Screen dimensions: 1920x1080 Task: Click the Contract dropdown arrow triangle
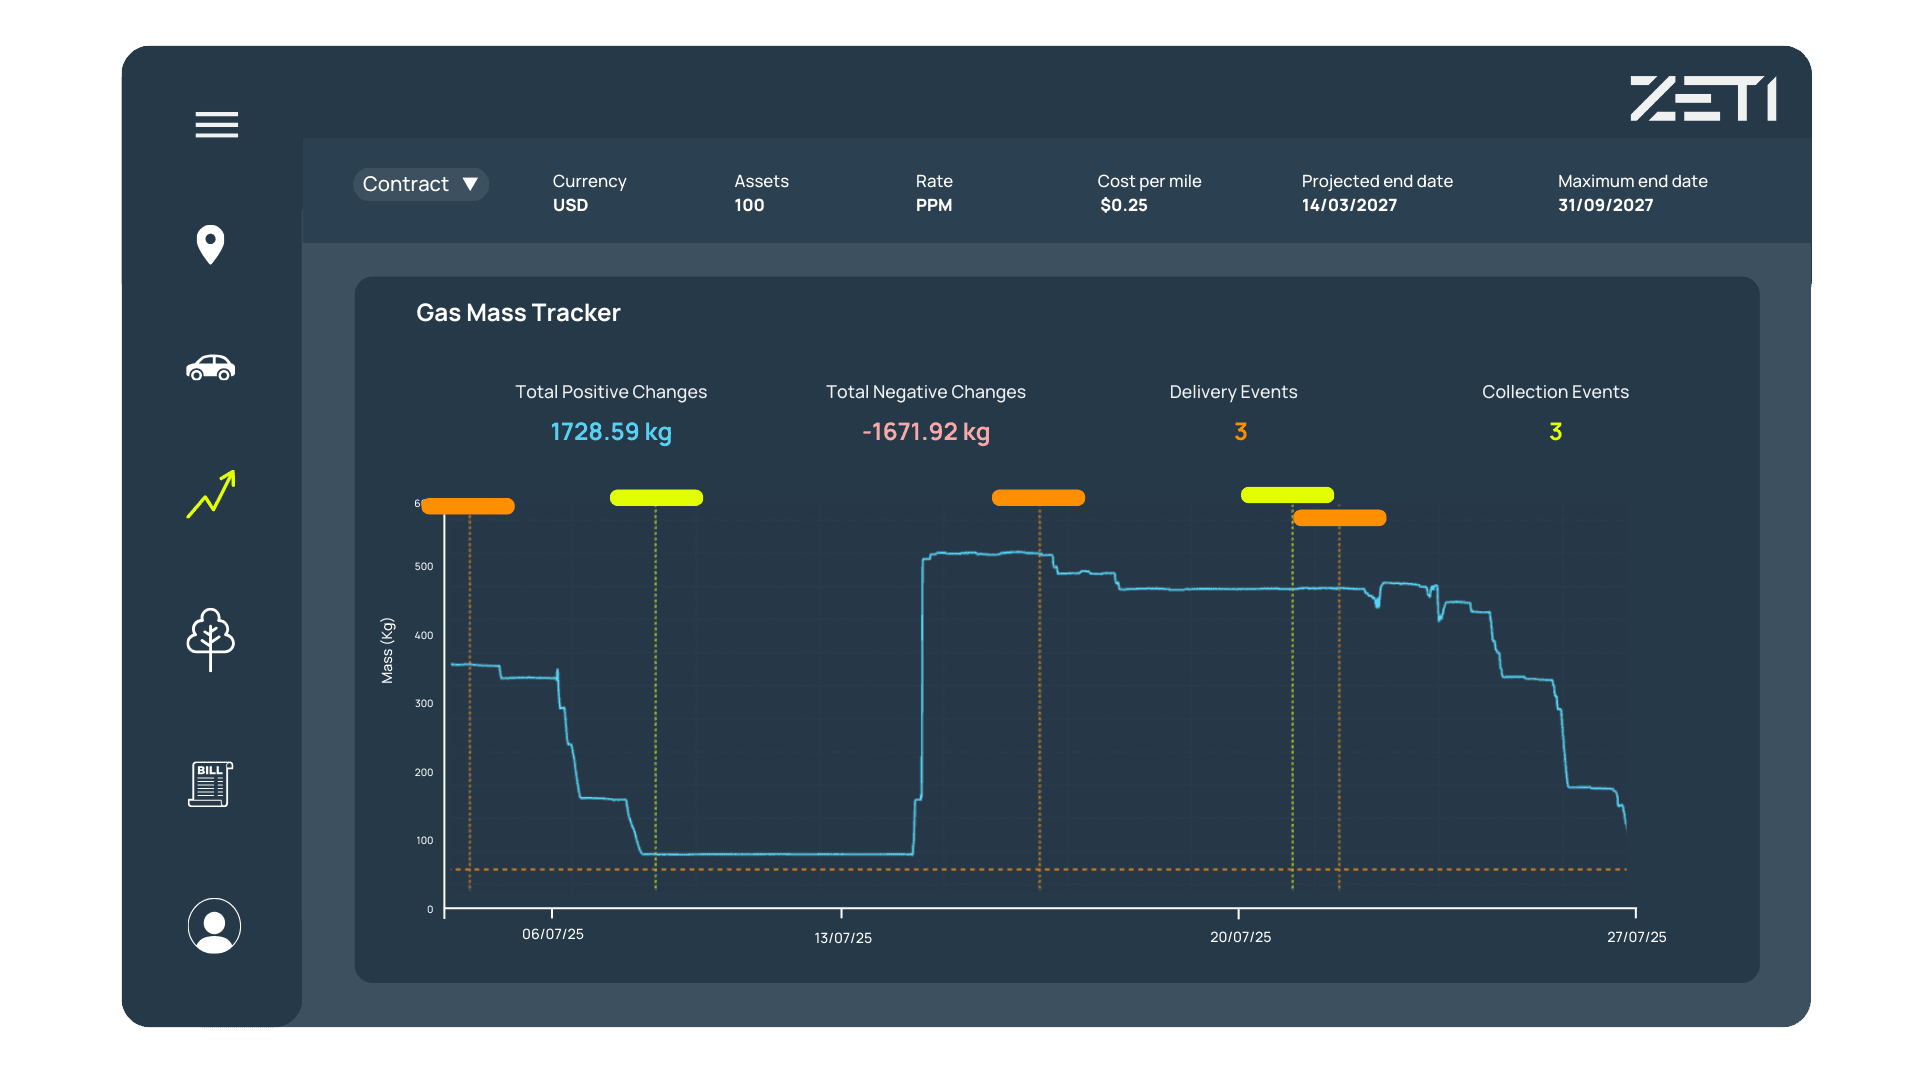[x=470, y=184]
